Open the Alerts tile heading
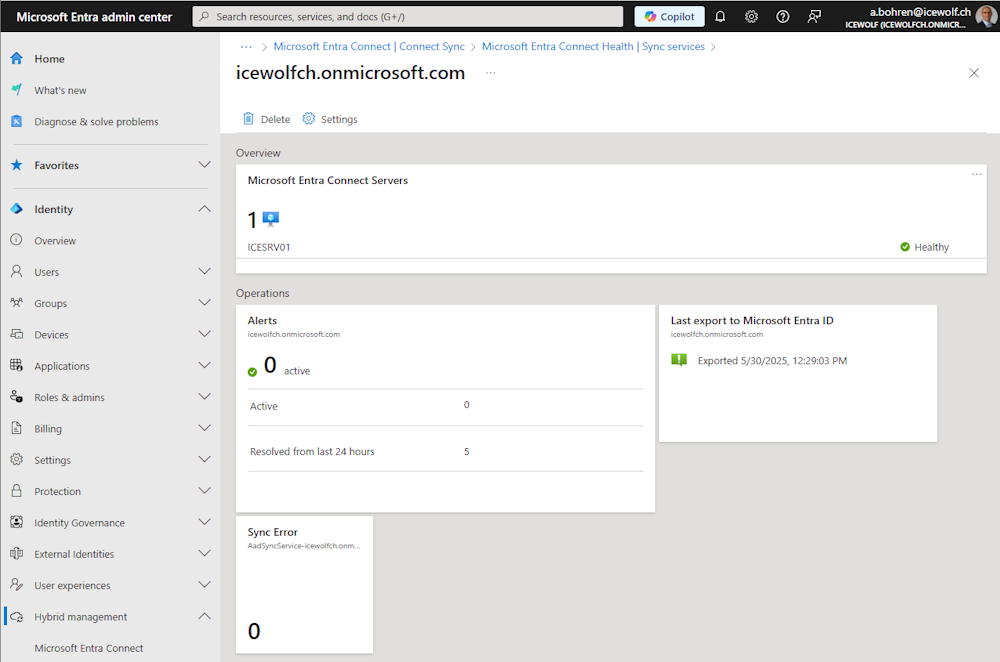The height and width of the screenshot is (662, 1000). 262,321
